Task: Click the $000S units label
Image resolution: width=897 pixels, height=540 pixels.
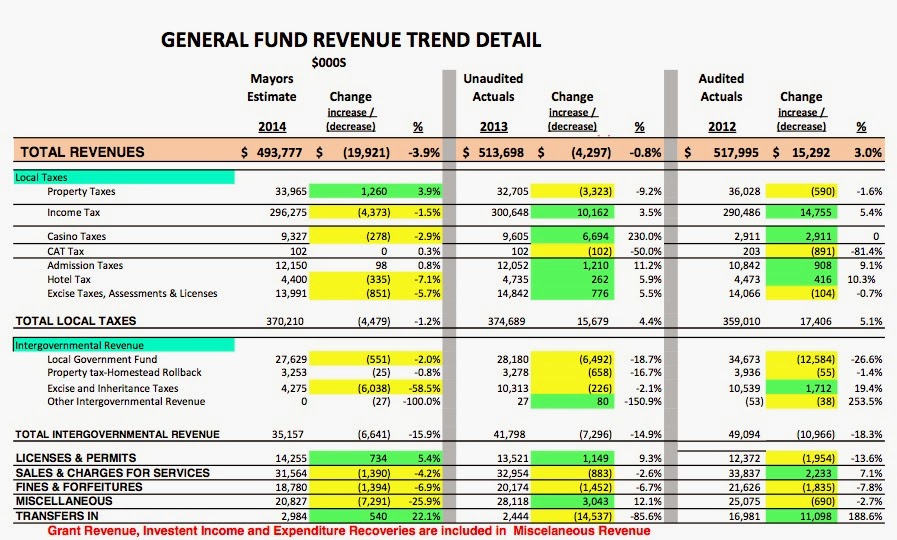Action: (x=328, y=63)
